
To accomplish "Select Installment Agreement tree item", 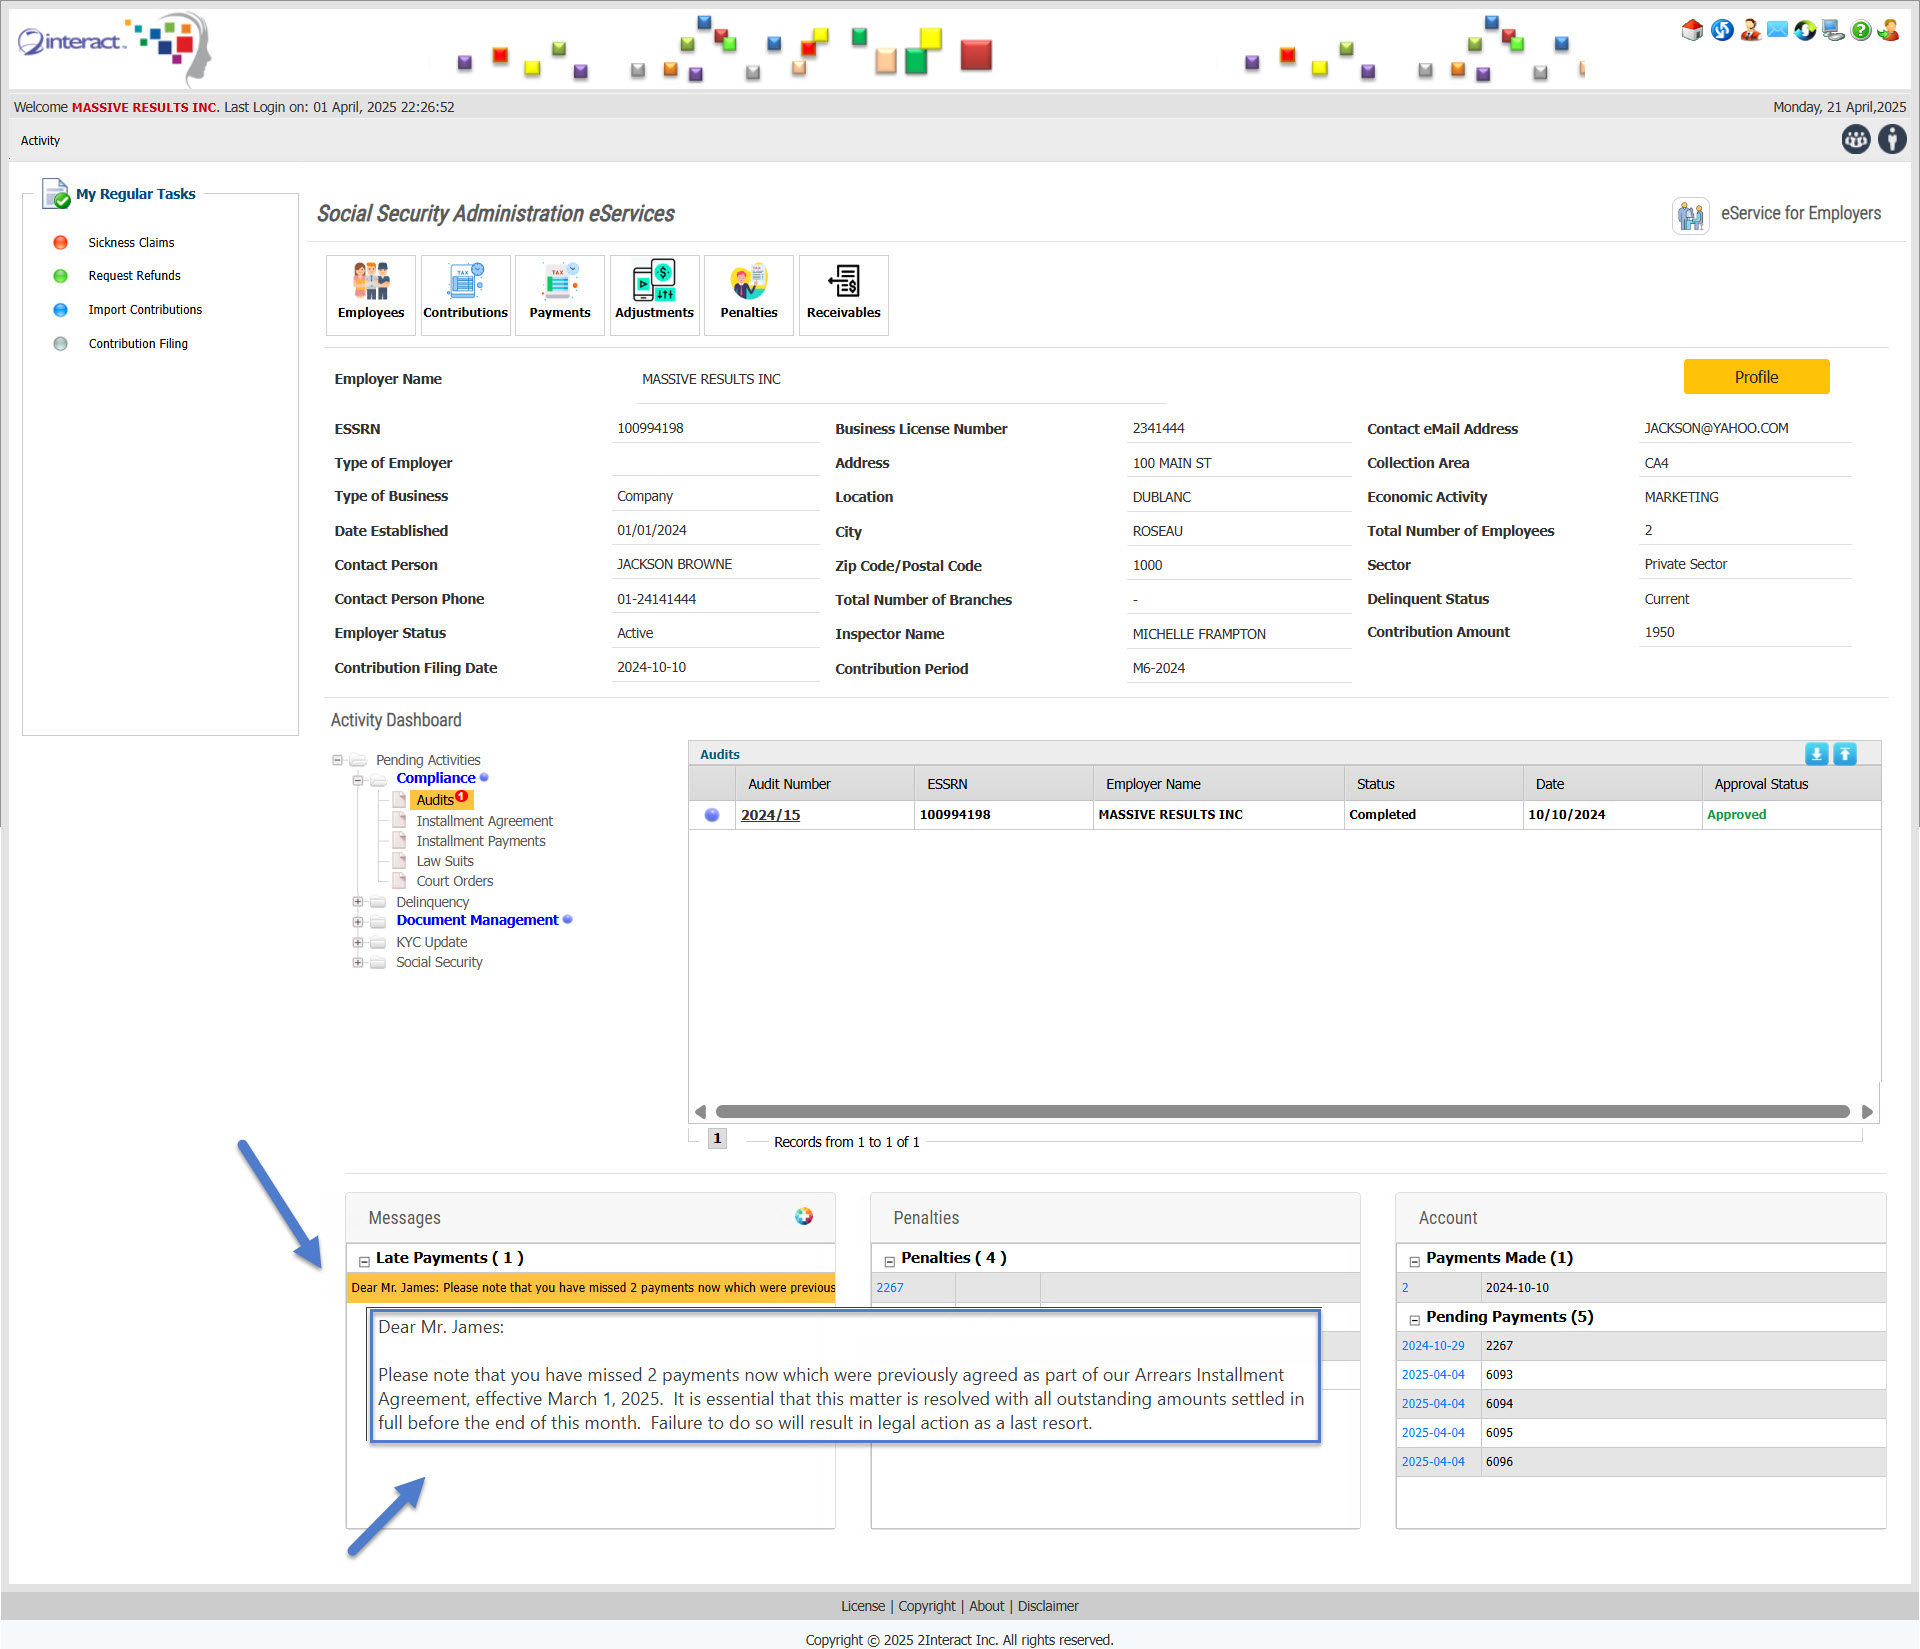I will tap(484, 821).
